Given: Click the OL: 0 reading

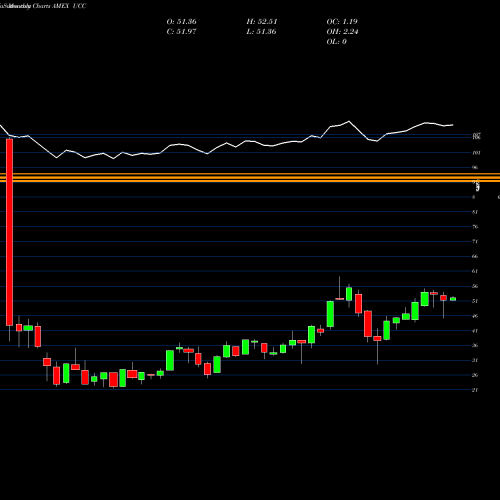Looking at the screenshot, I should point(336,42).
